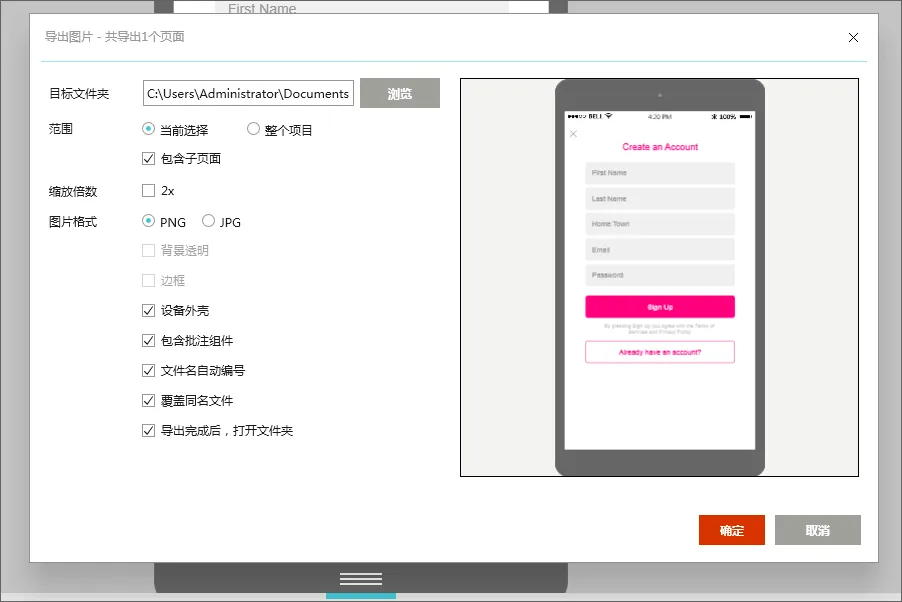The height and width of the screenshot is (602, 902).
Task: Toggle the 设备外壳 checkbox
Action: pos(149,311)
